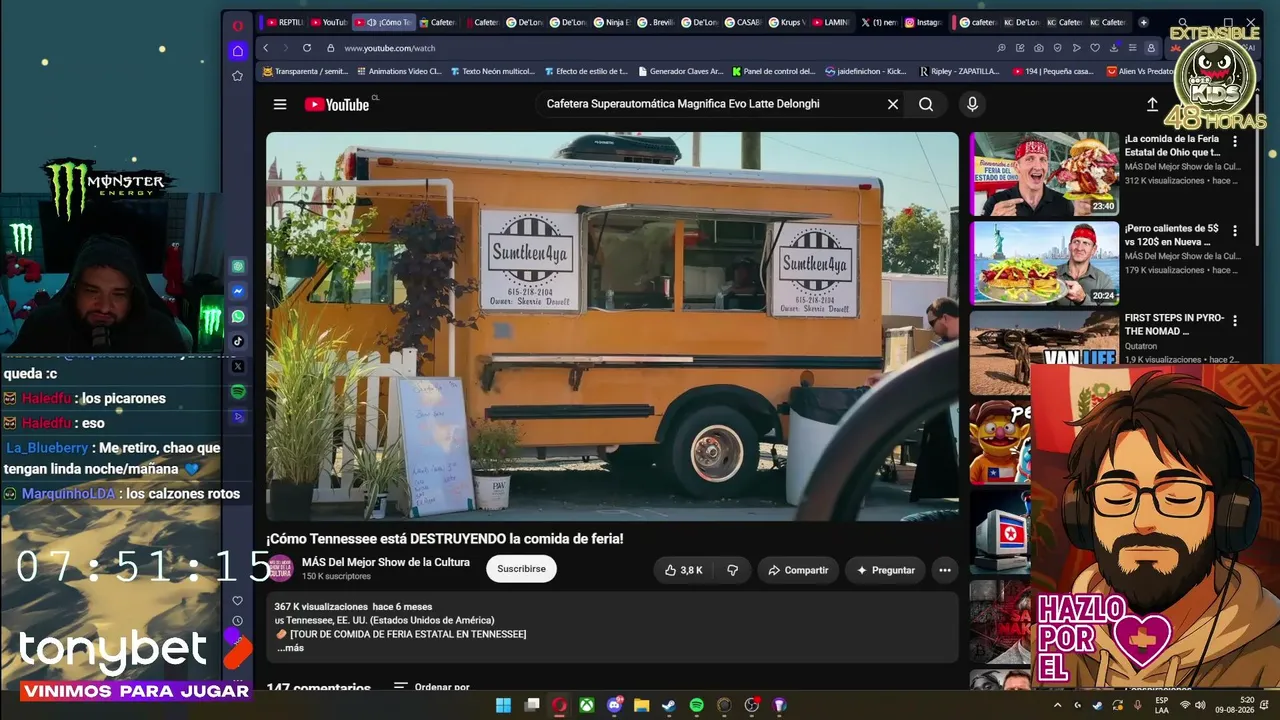
Task: Expand the video description with ...más
Action: point(290,648)
